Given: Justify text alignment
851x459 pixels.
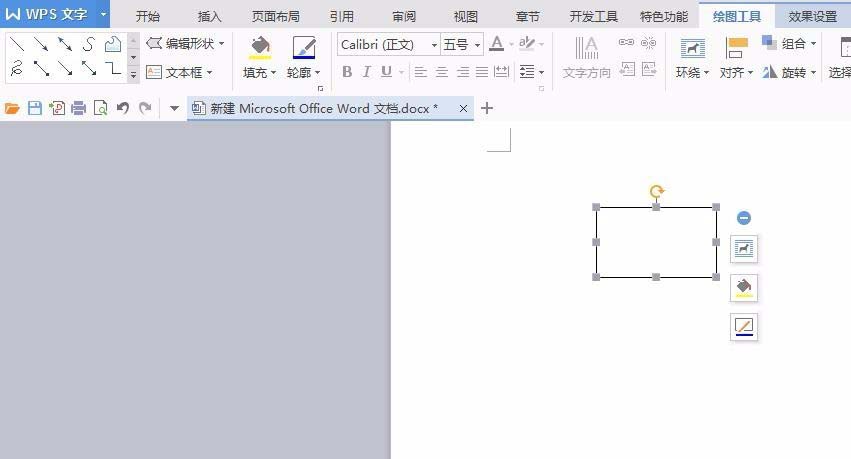Looking at the screenshot, I should 482,72.
